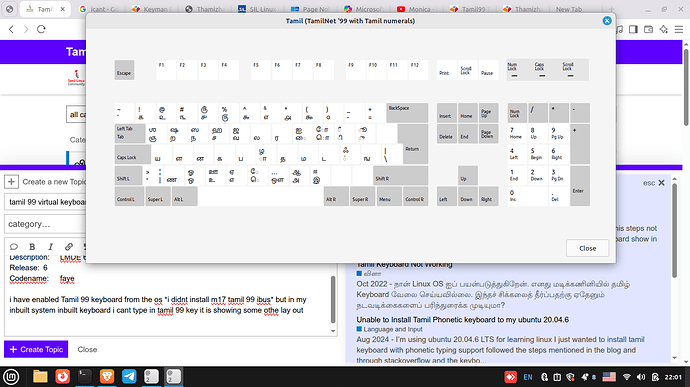Toggle the browser sidebar panel icon
Image resolution: width=690 pixels, height=387 pixels.
pyautogui.click(x=633, y=29)
